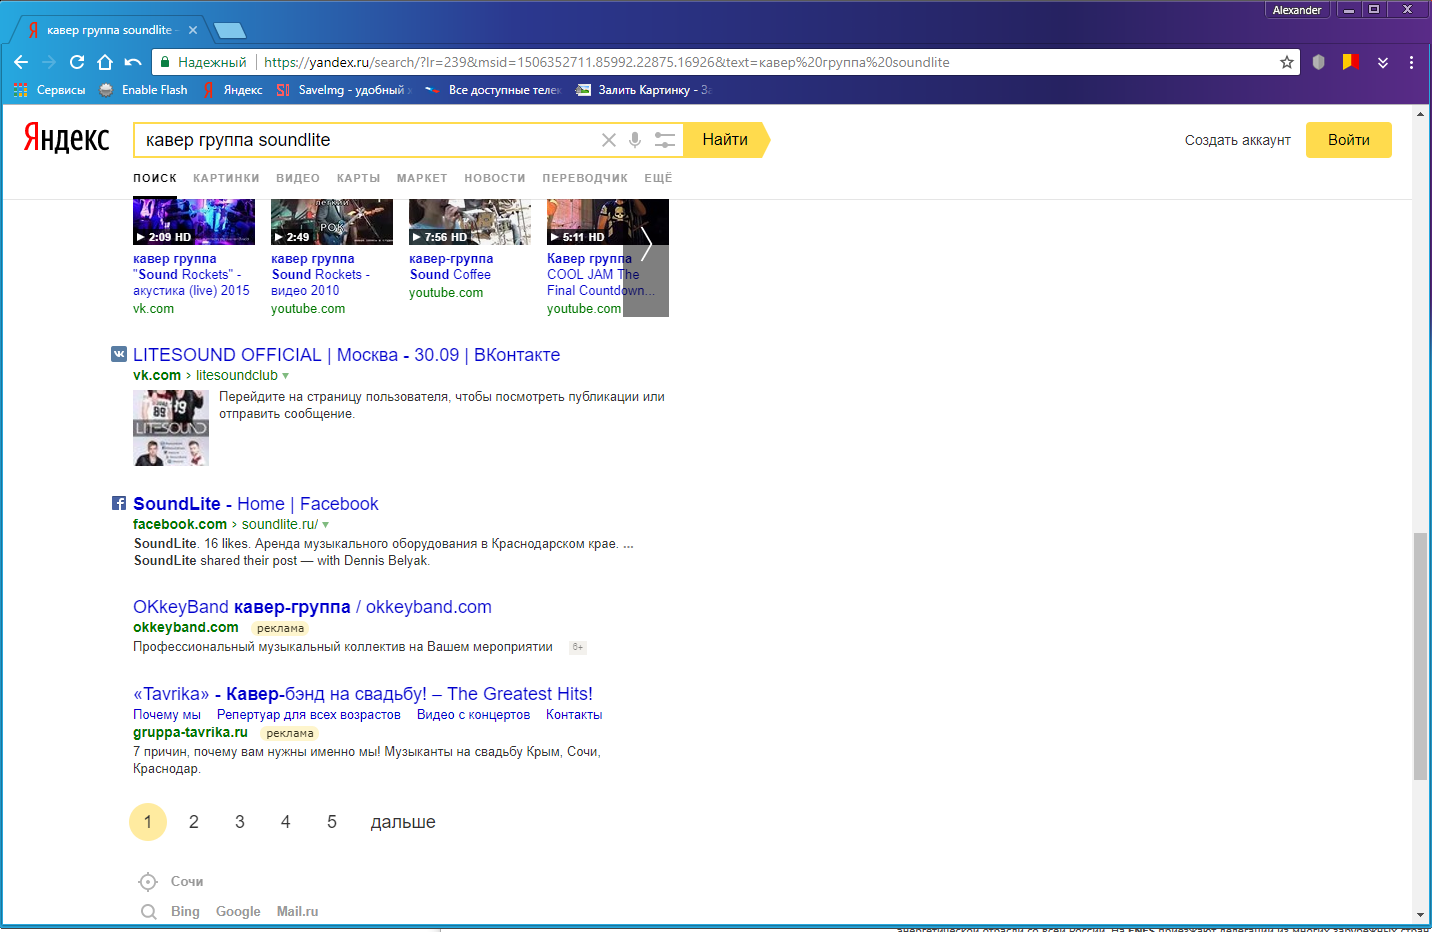
Task: Open the Яндекс bookmark in bookmarks bar
Action: (232, 90)
